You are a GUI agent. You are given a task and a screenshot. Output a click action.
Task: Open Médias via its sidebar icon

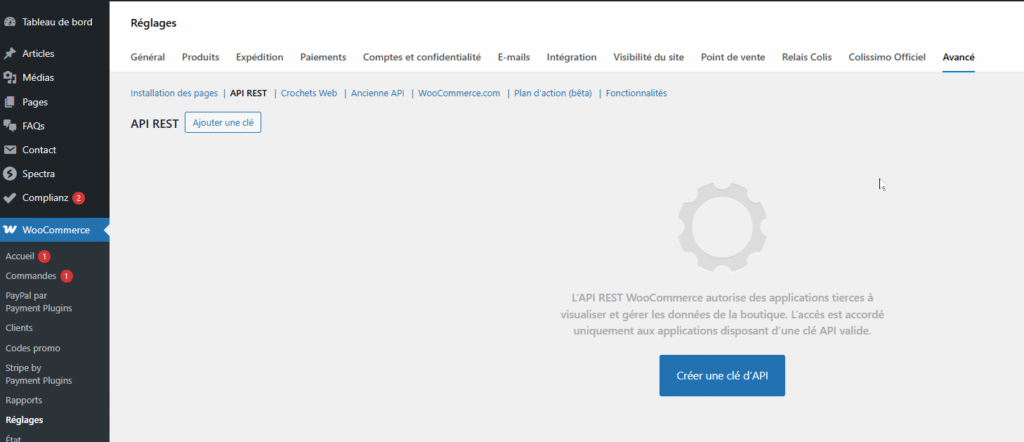pos(10,78)
